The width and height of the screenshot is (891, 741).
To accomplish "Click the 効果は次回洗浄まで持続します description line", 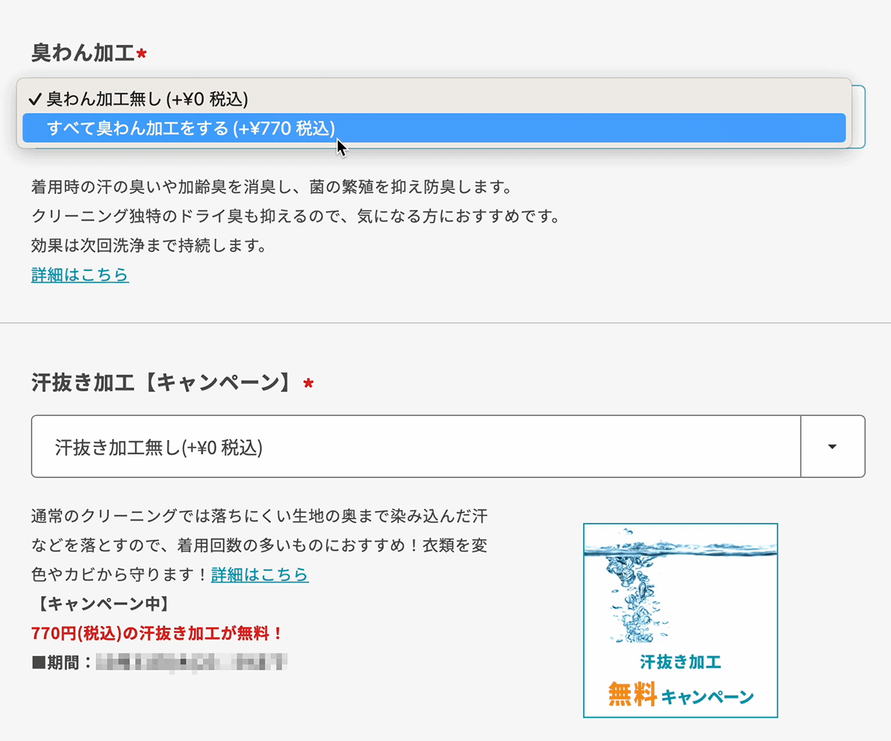I will point(149,245).
